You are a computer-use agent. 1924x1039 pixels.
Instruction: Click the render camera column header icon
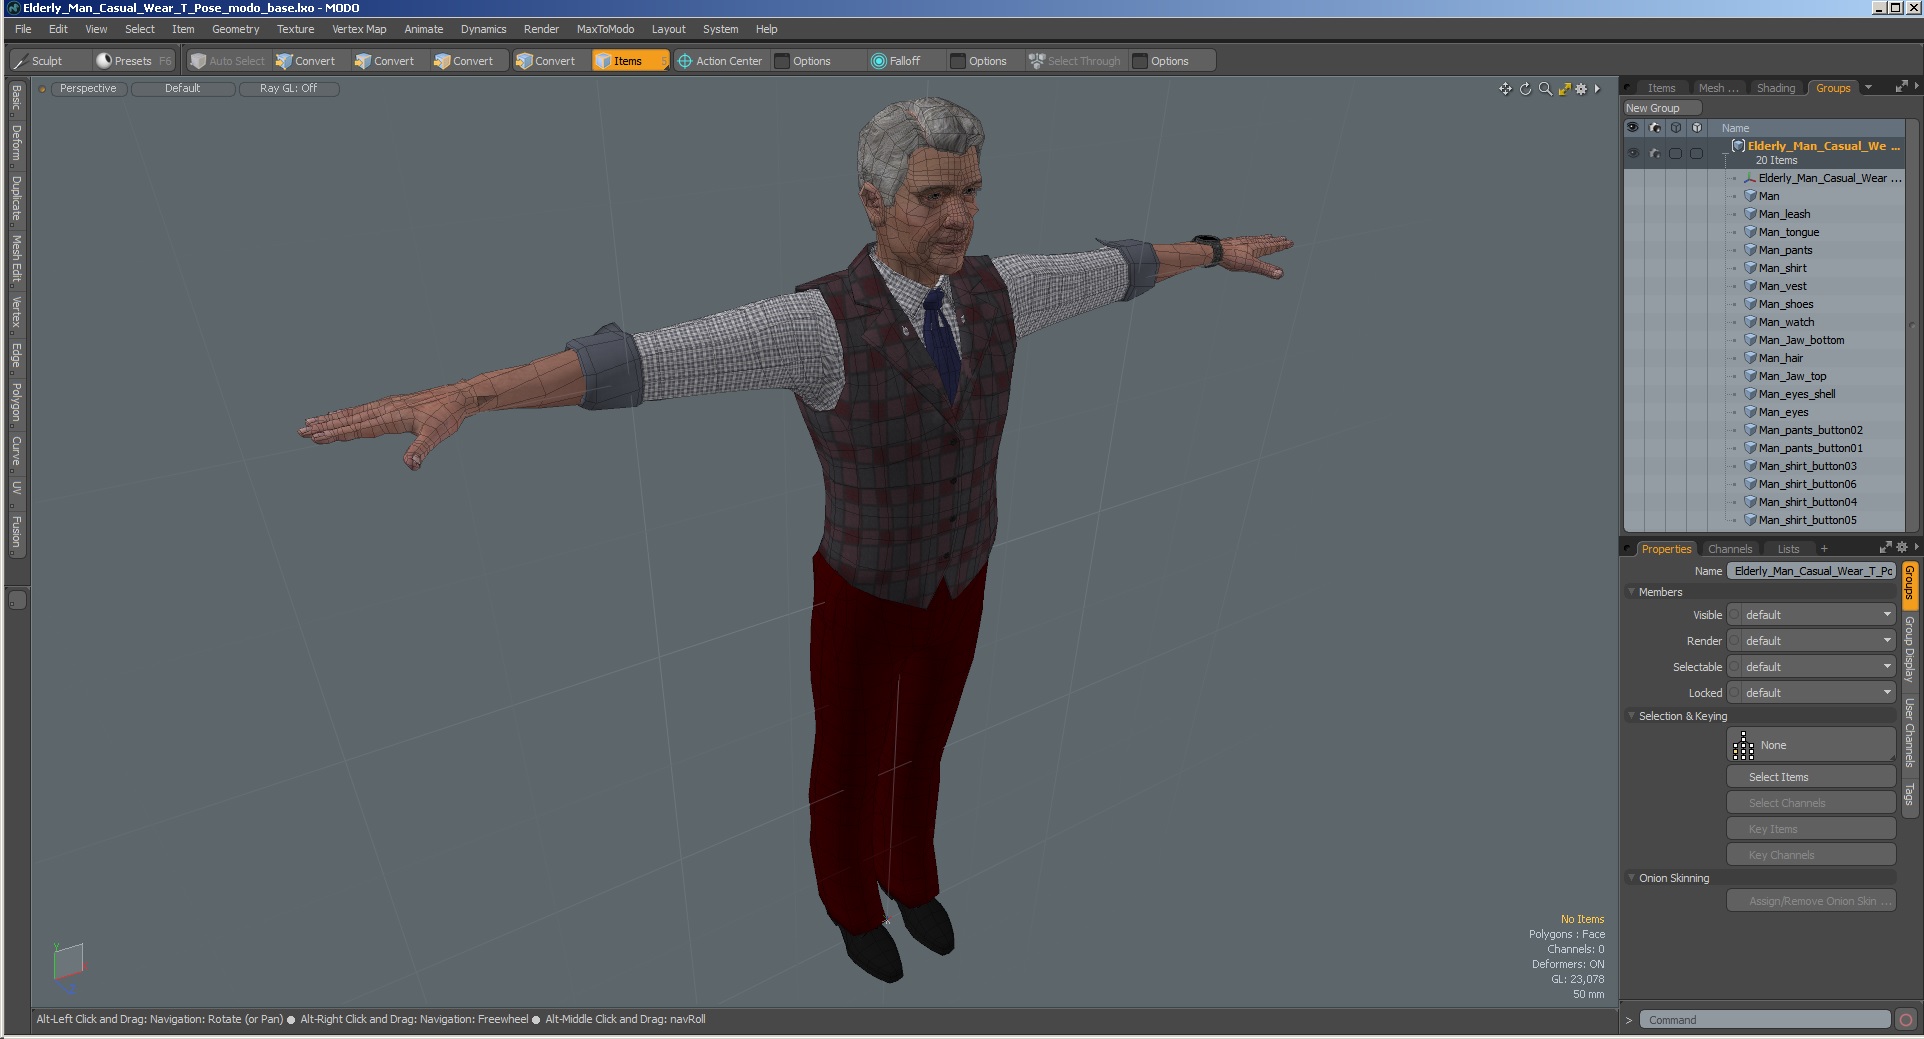(x=1654, y=128)
